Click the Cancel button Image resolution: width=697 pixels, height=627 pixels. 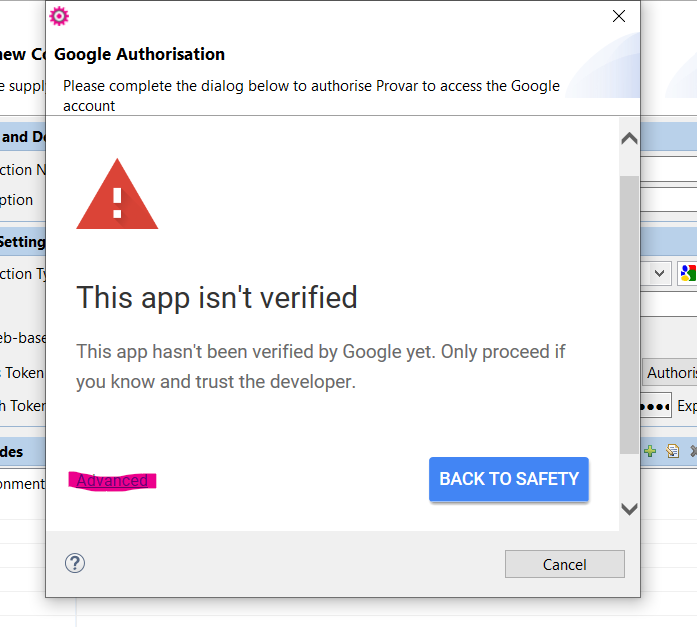pyautogui.click(x=564, y=564)
